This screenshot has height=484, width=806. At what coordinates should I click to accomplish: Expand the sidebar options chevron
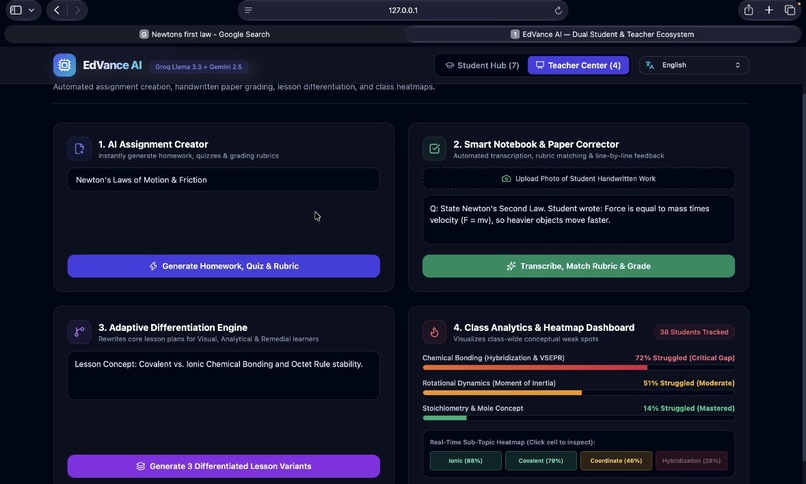(x=31, y=10)
